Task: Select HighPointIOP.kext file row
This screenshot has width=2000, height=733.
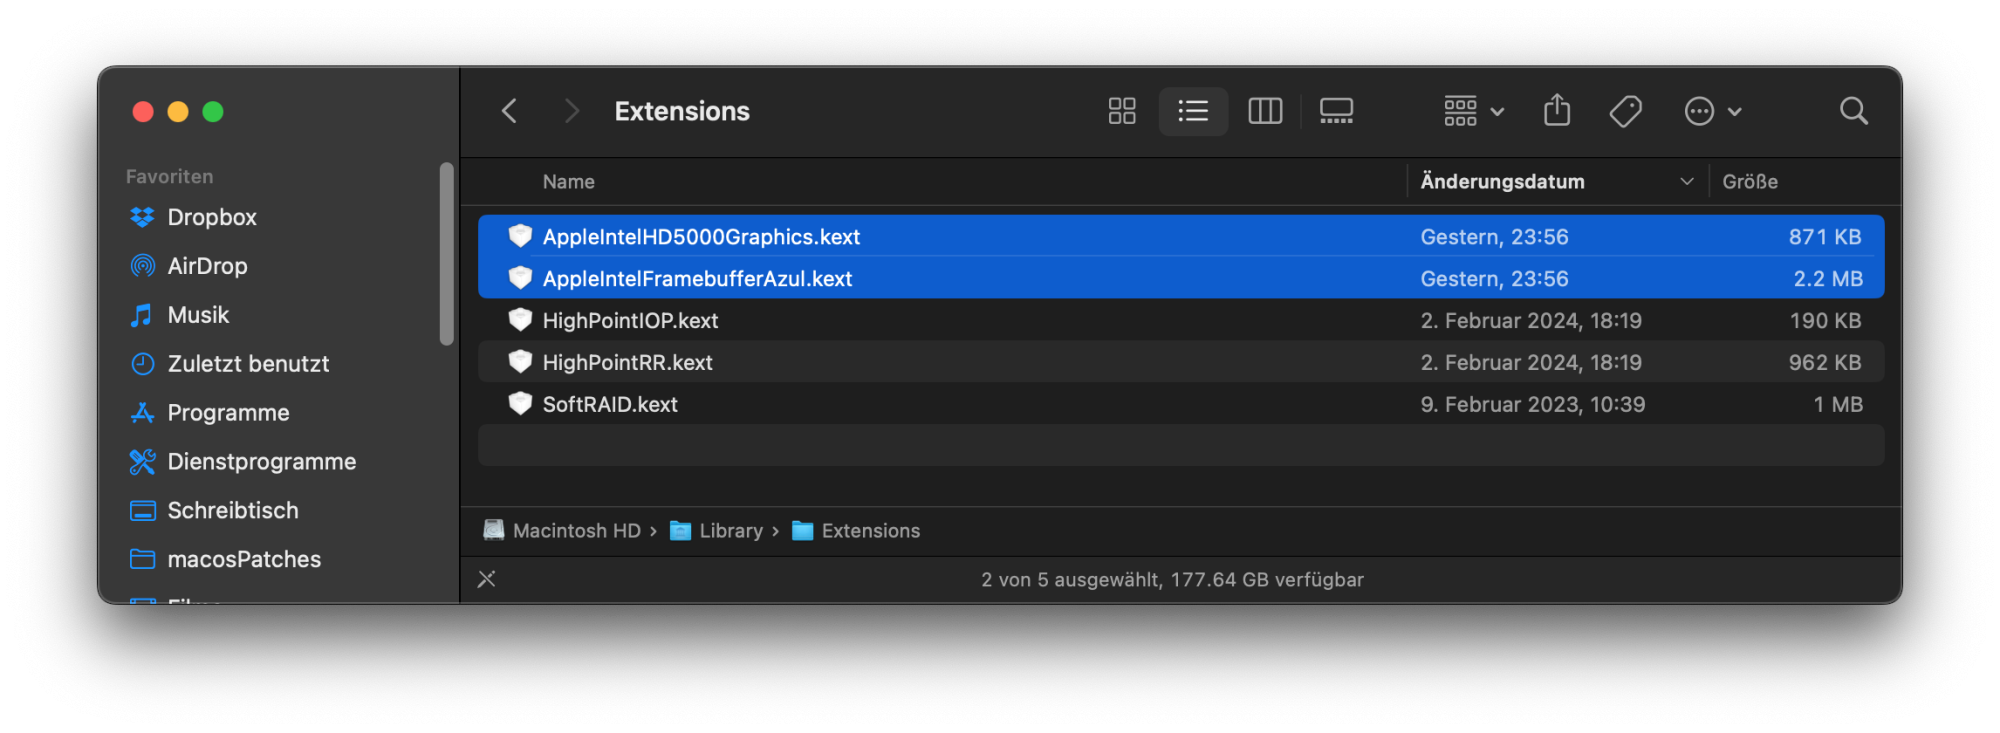Action: point(1181,321)
